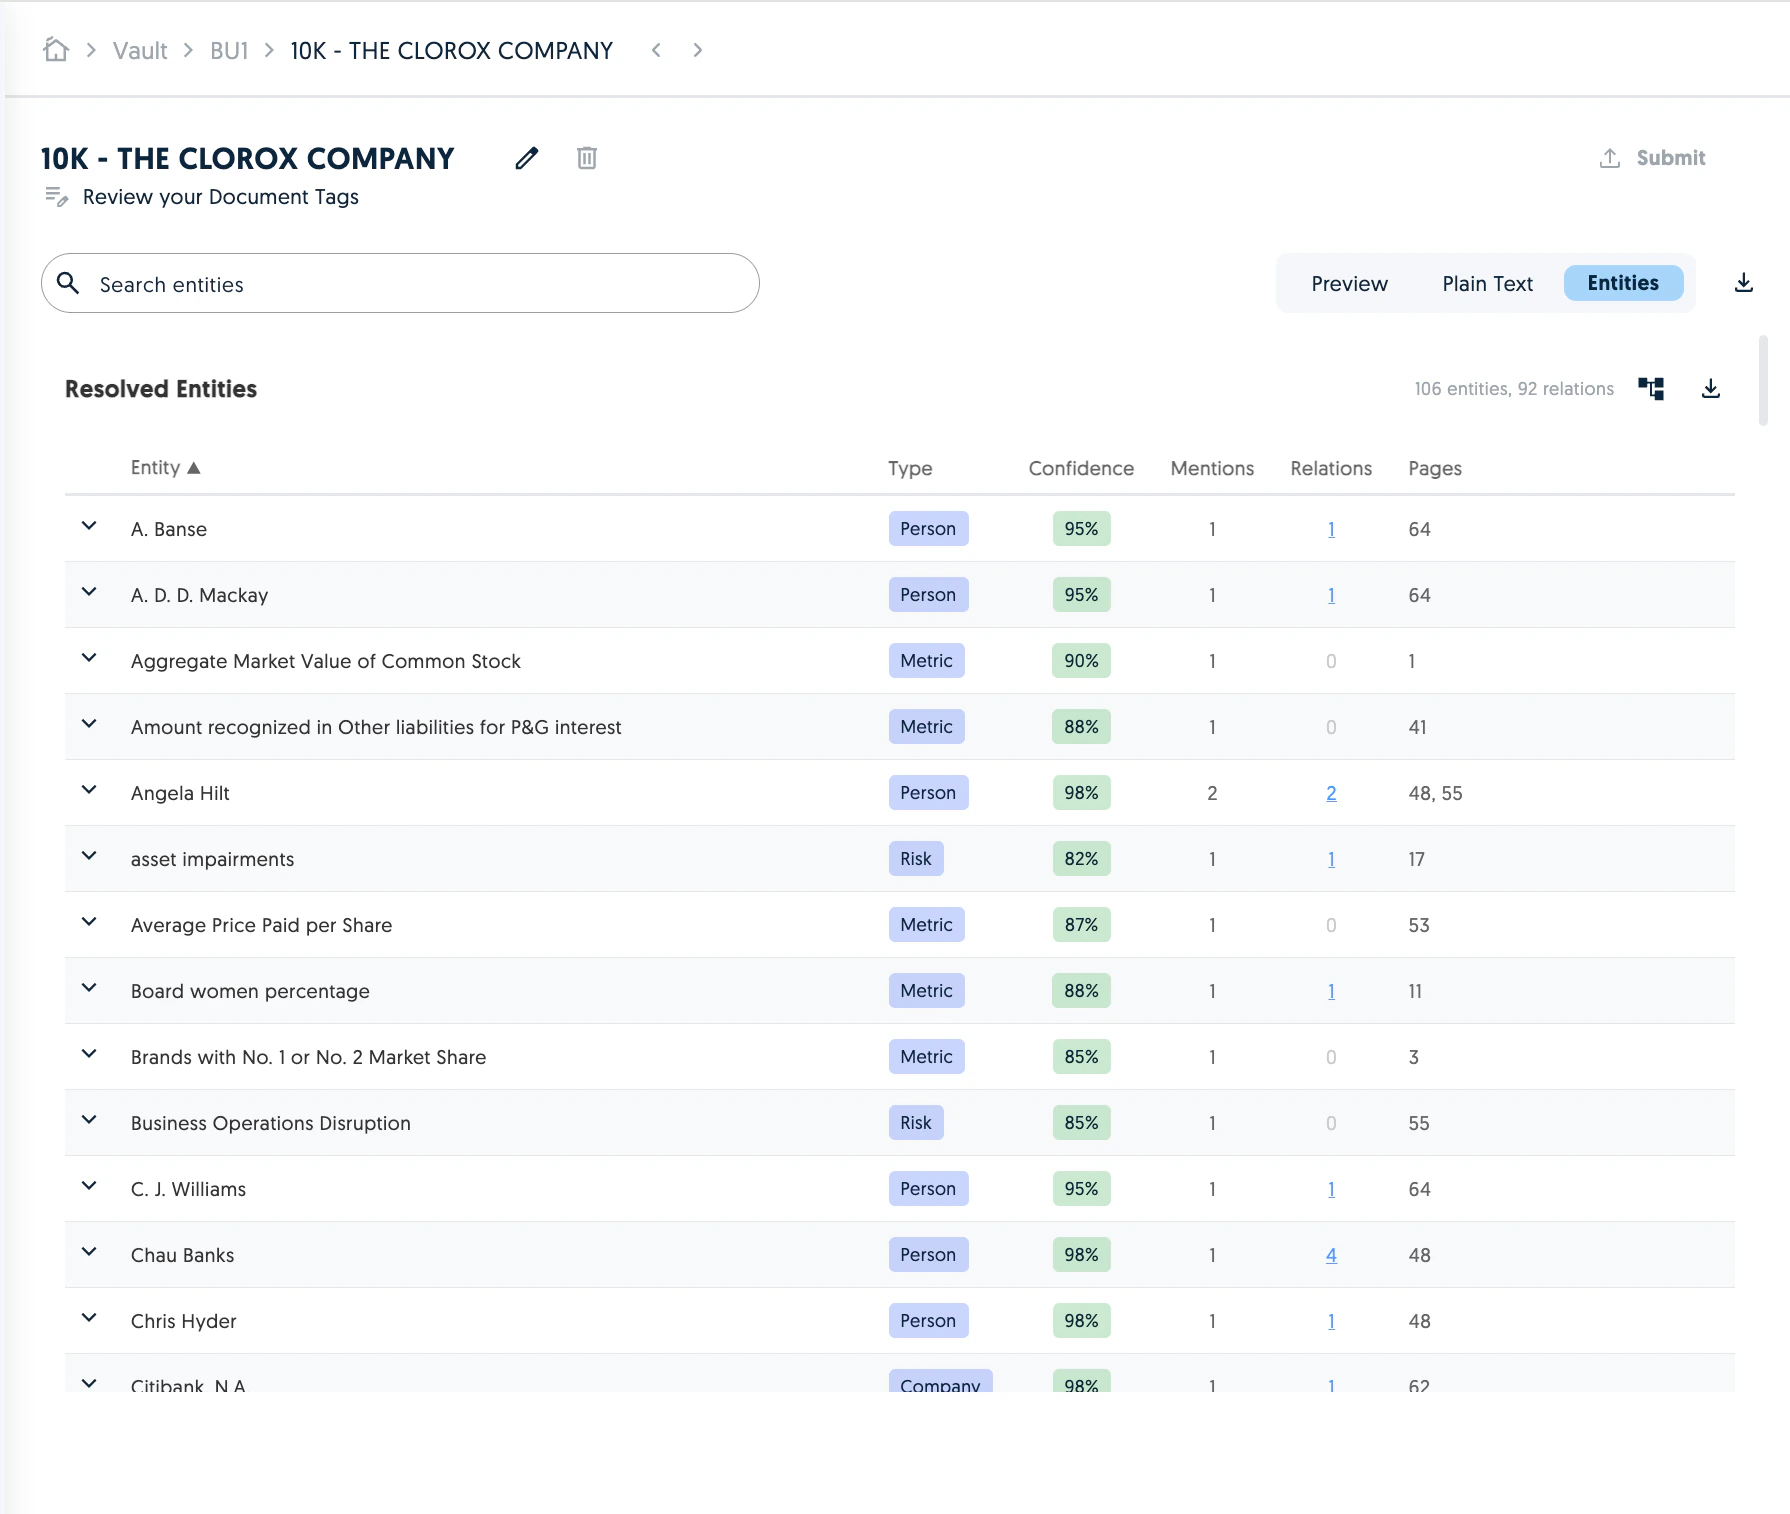Expand Average Price Paid per Share row
This screenshot has height=1514, width=1790.
[x=89, y=922]
